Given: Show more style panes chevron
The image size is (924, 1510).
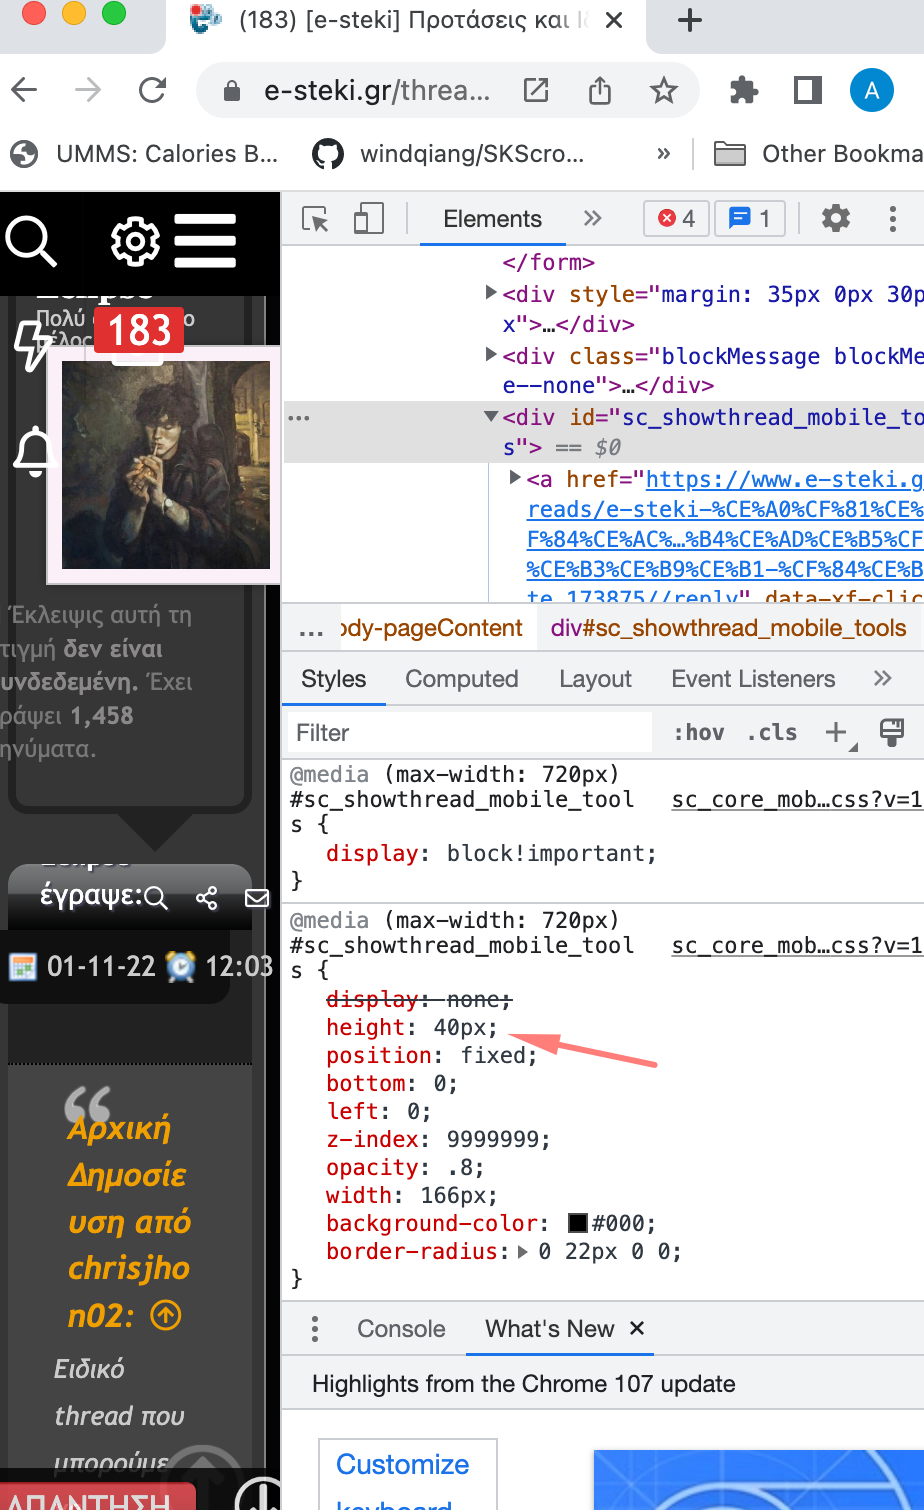Looking at the screenshot, I should click(882, 679).
